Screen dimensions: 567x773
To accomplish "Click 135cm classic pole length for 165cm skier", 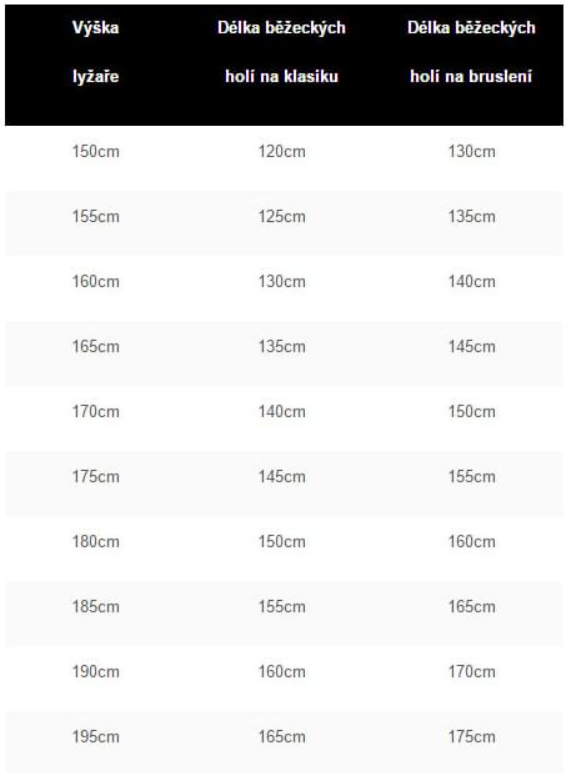I will pyautogui.click(x=282, y=347).
